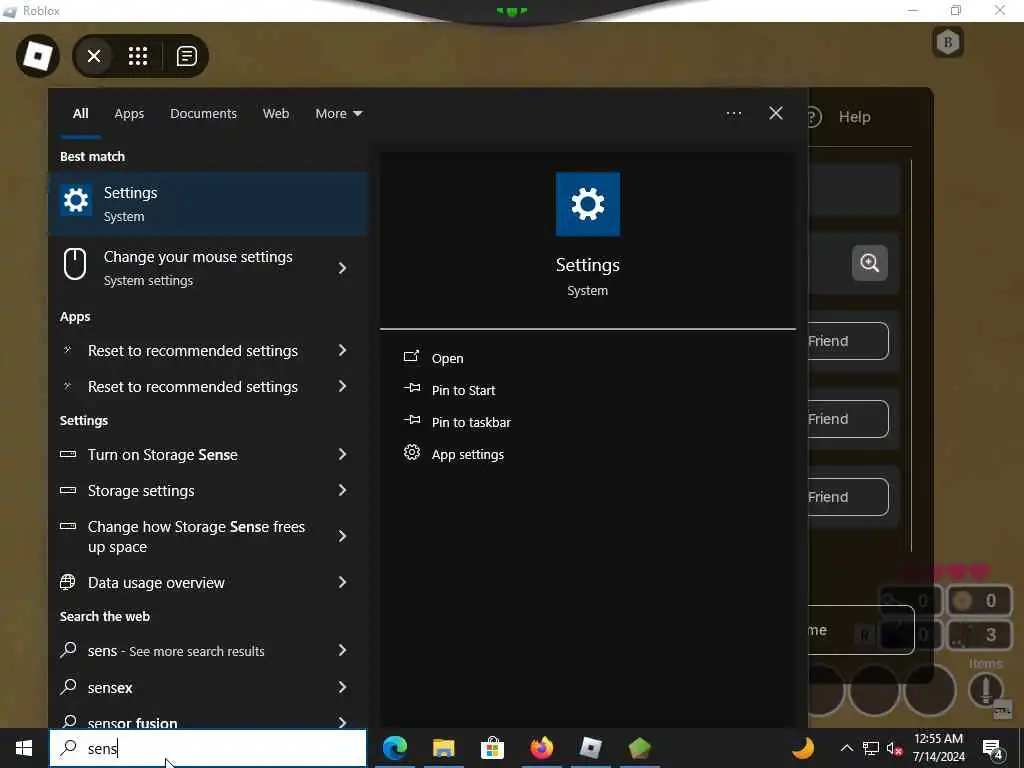Viewport: 1024px width, 768px height.
Task: Close the Roblox menu with the X icon
Action: pos(94,56)
